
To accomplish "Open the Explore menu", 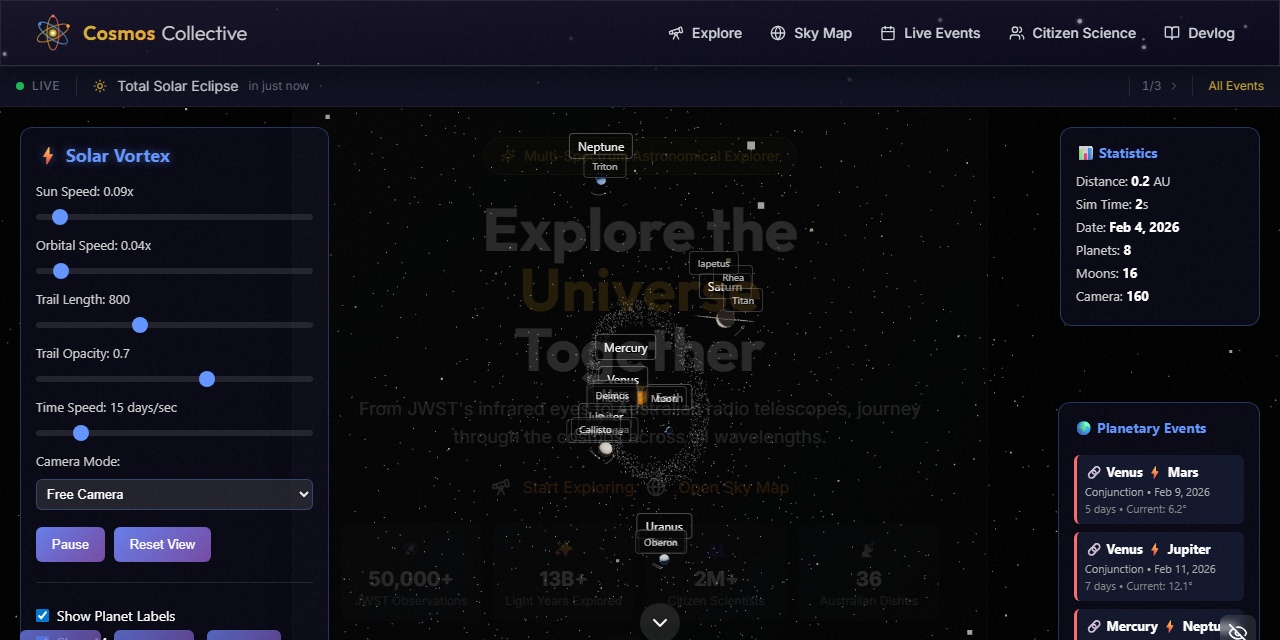I will [706, 33].
